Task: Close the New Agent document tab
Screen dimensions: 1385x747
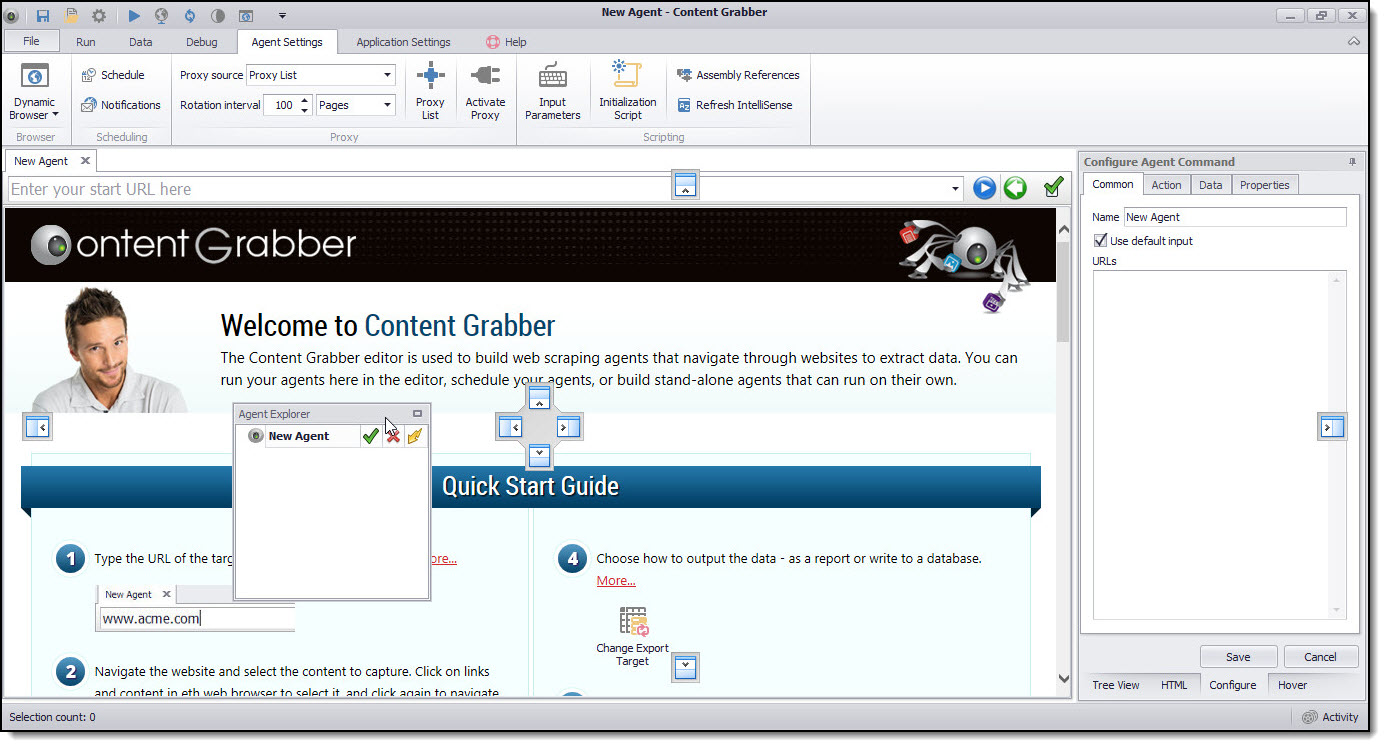Action: 85,160
